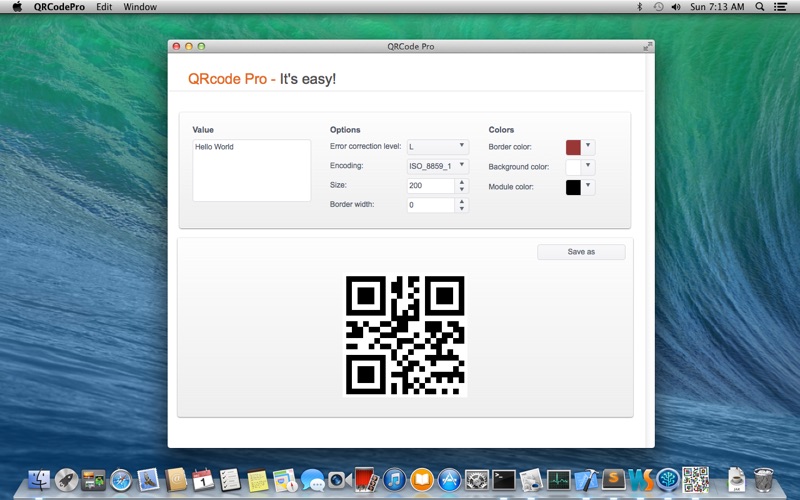Screen dimensions: 800x500
Task: Open App Store icon in dock
Action: (x=449, y=480)
